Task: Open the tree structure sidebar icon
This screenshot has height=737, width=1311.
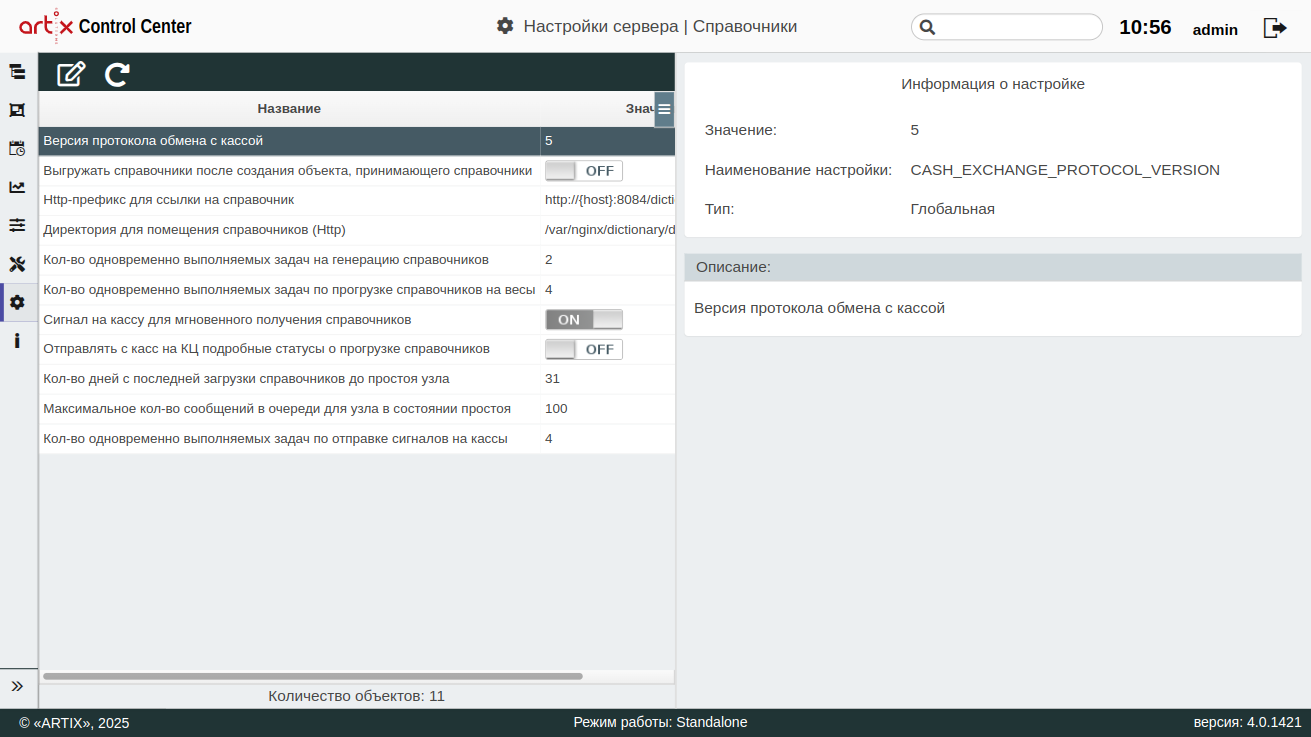Action: click(17, 72)
